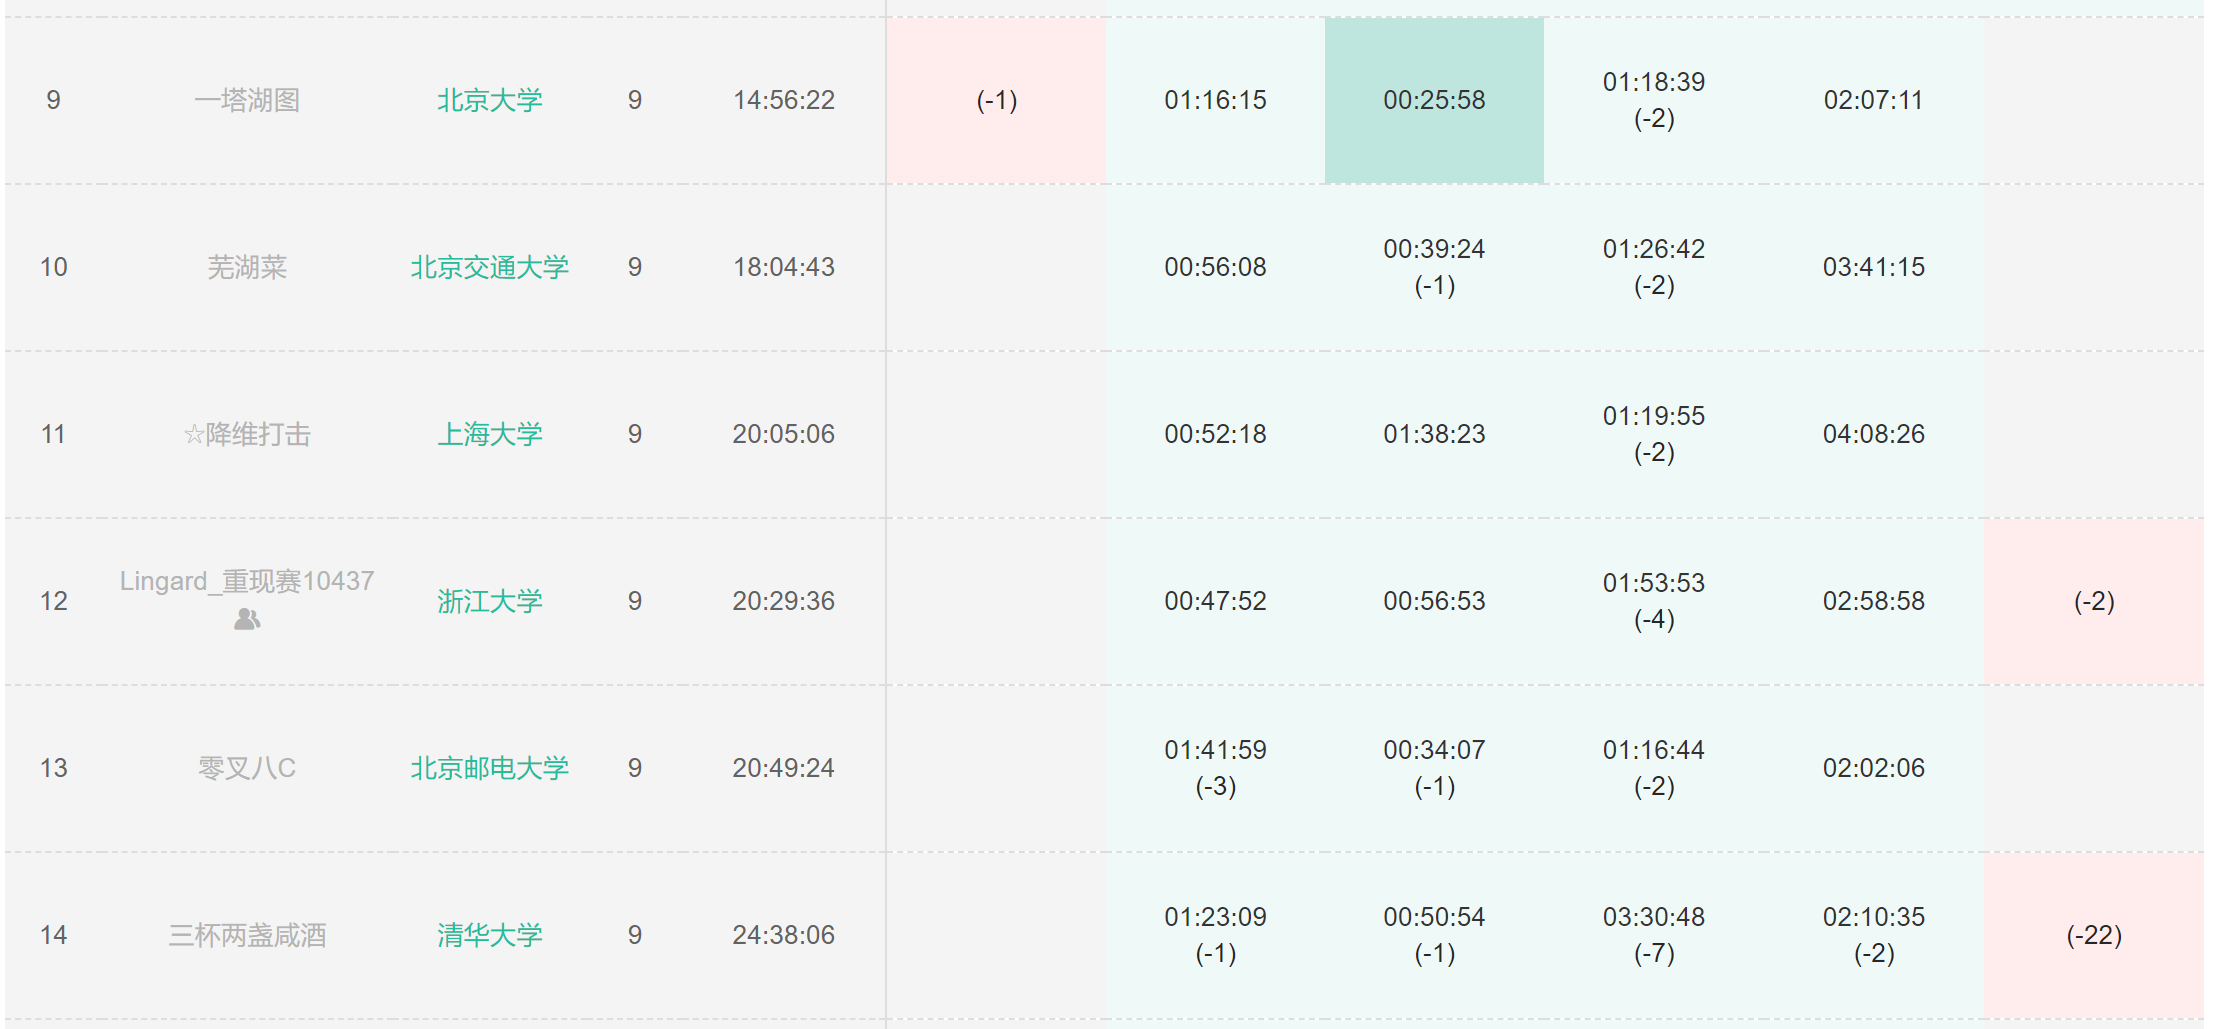The width and height of the screenshot is (2220, 1029).
Task: Click the highlighted 00:25:58 first-solve cell
Action: point(1434,100)
